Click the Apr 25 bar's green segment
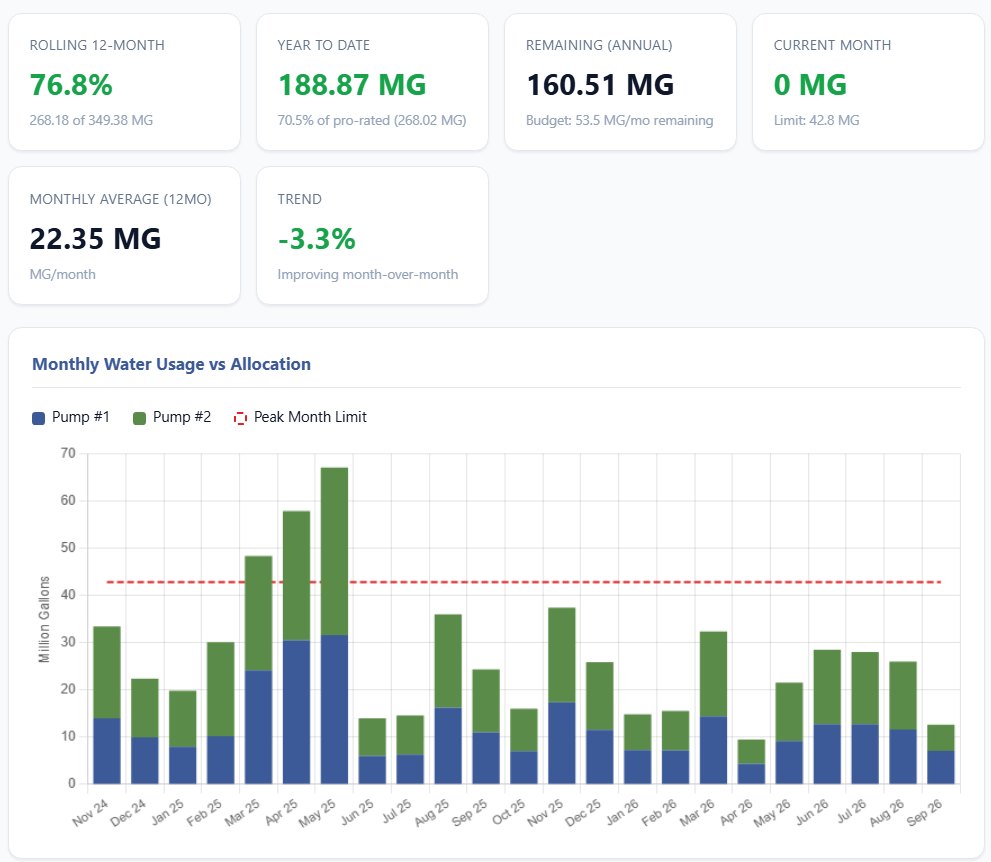Screen dimensions: 991x862 (296, 576)
